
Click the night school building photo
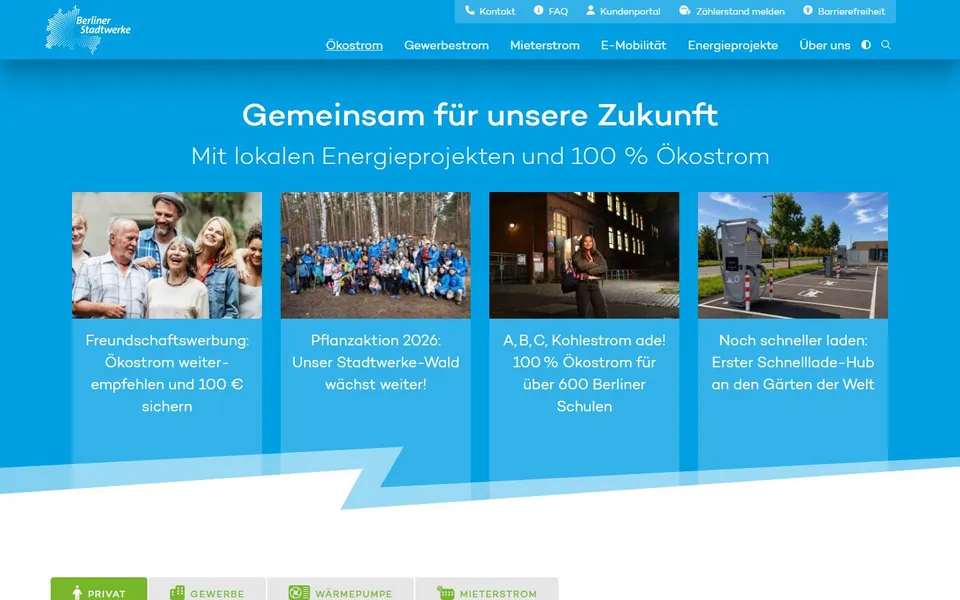(584, 255)
